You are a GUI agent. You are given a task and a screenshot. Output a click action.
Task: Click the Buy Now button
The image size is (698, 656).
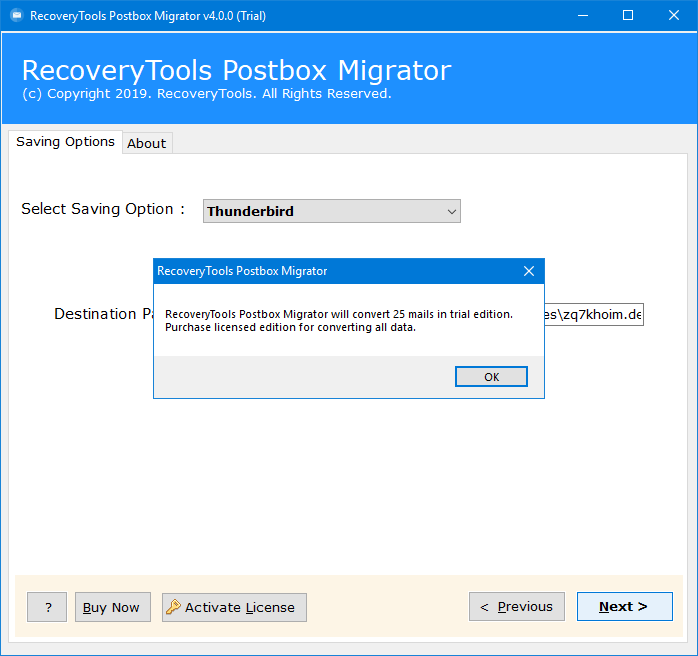point(113,607)
